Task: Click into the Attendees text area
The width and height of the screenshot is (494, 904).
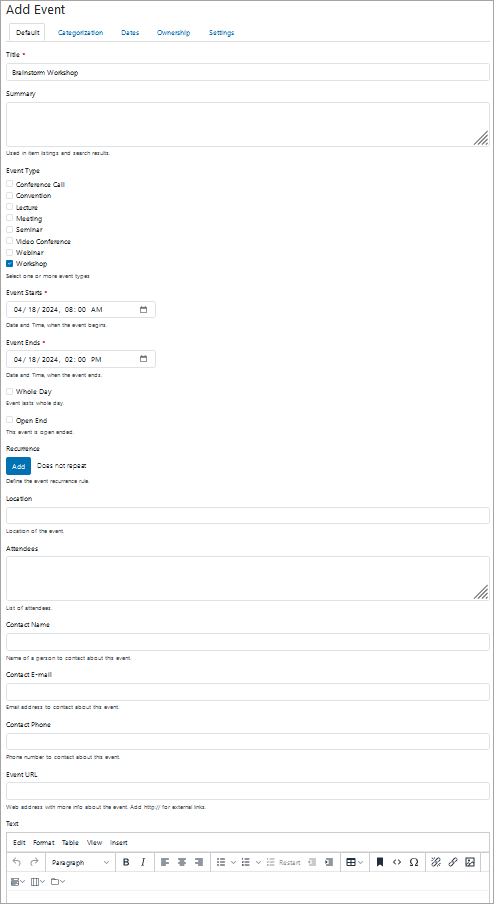Action: click(248, 578)
